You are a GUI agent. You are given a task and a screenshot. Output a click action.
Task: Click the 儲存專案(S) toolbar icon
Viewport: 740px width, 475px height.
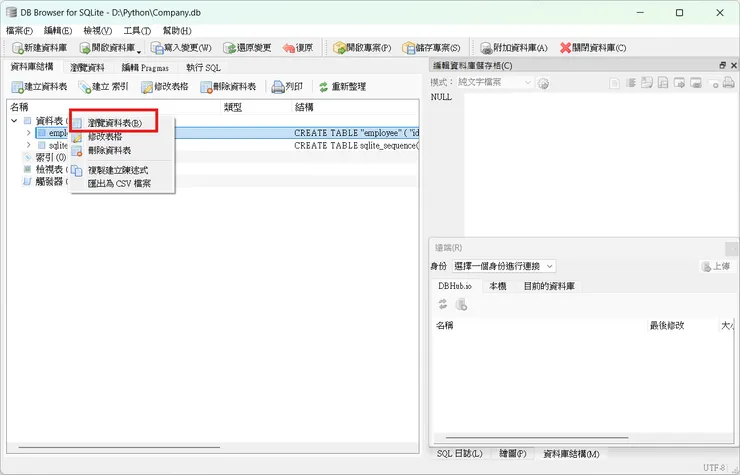click(409, 48)
